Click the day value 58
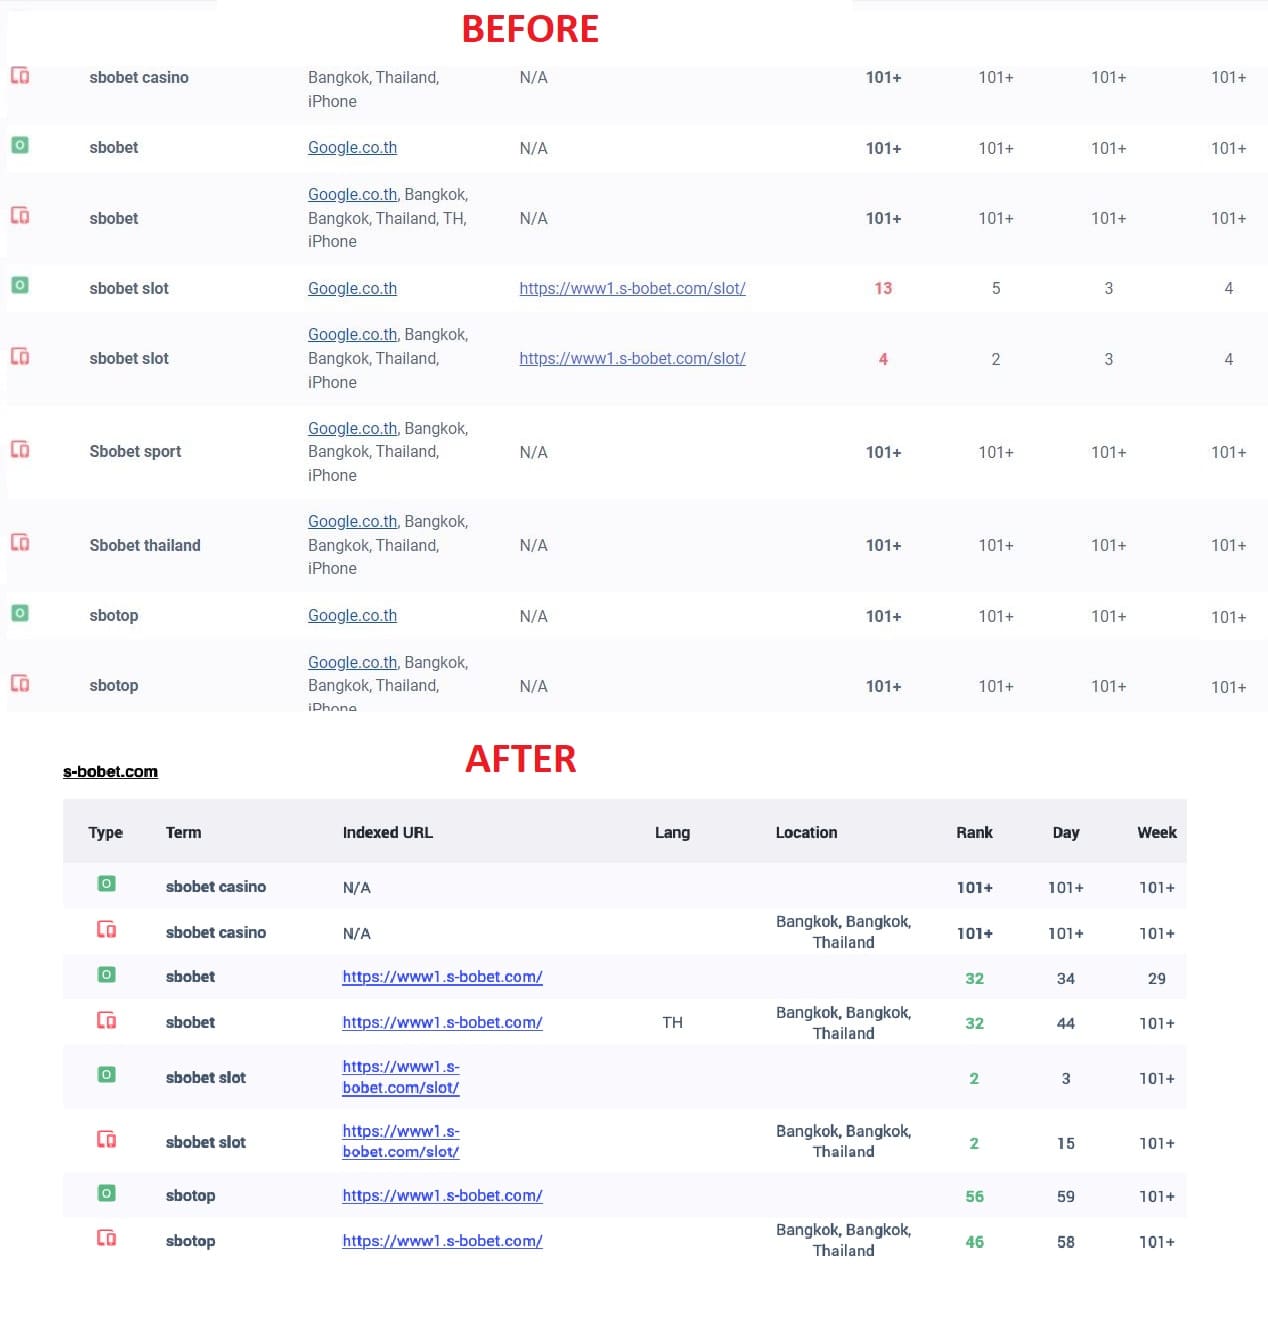Image resolution: width=1268 pixels, height=1334 pixels. pyautogui.click(x=1066, y=1242)
